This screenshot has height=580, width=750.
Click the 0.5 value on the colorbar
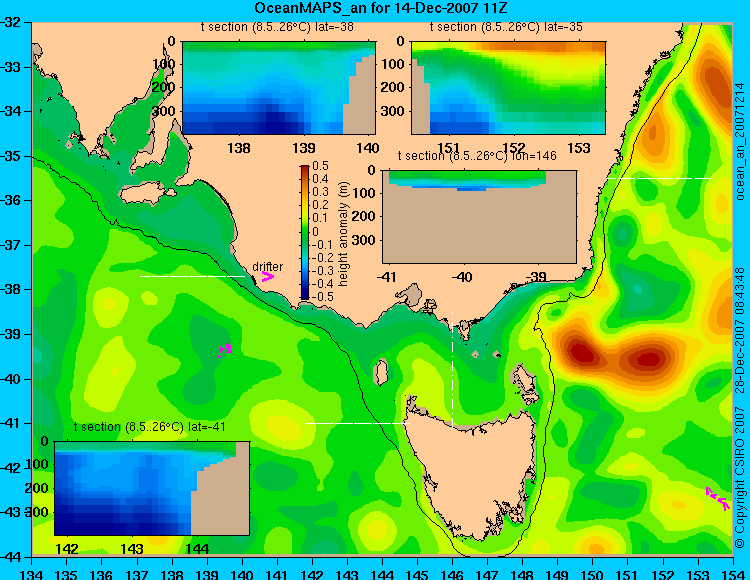coord(320,166)
